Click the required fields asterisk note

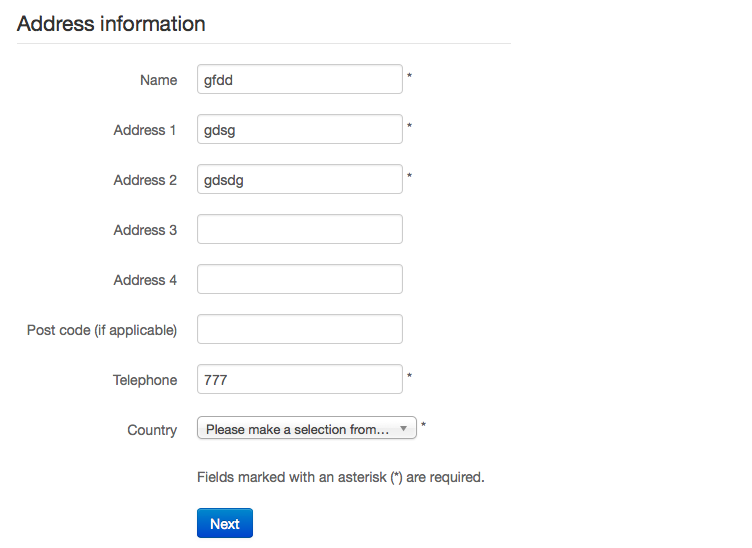click(341, 477)
